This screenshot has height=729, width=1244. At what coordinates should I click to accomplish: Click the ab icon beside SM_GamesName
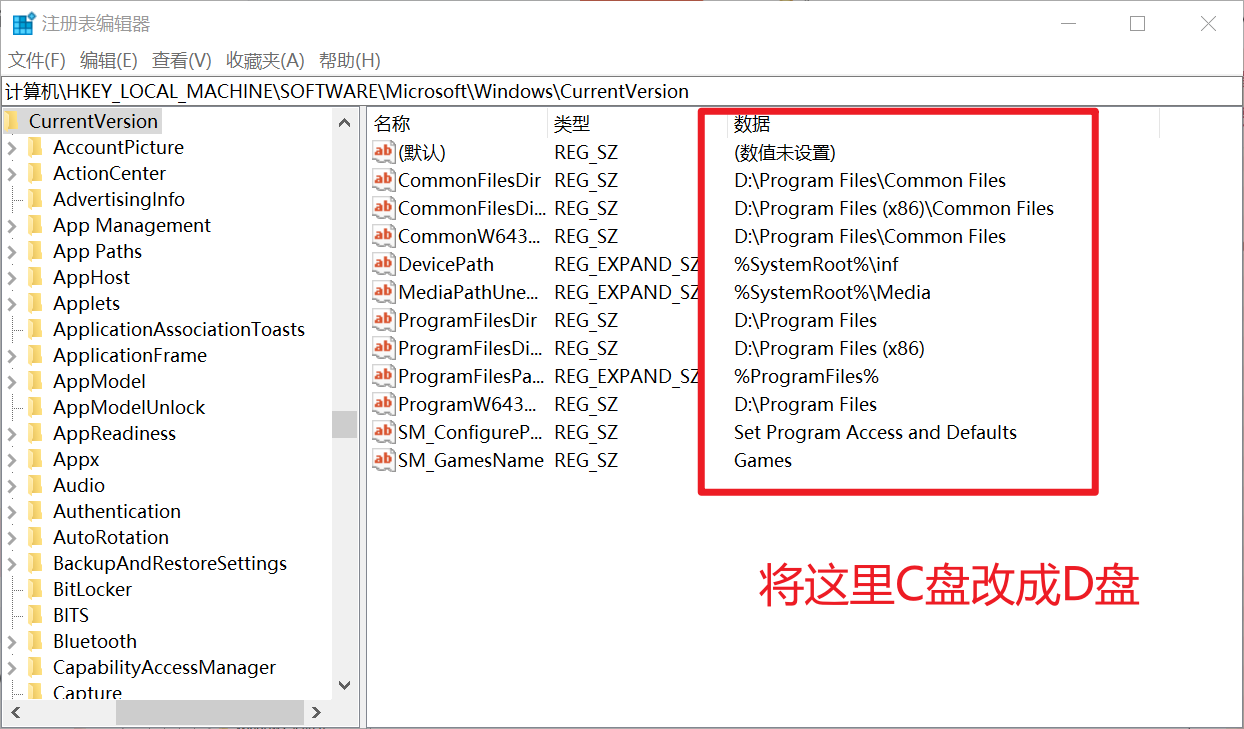(x=384, y=460)
